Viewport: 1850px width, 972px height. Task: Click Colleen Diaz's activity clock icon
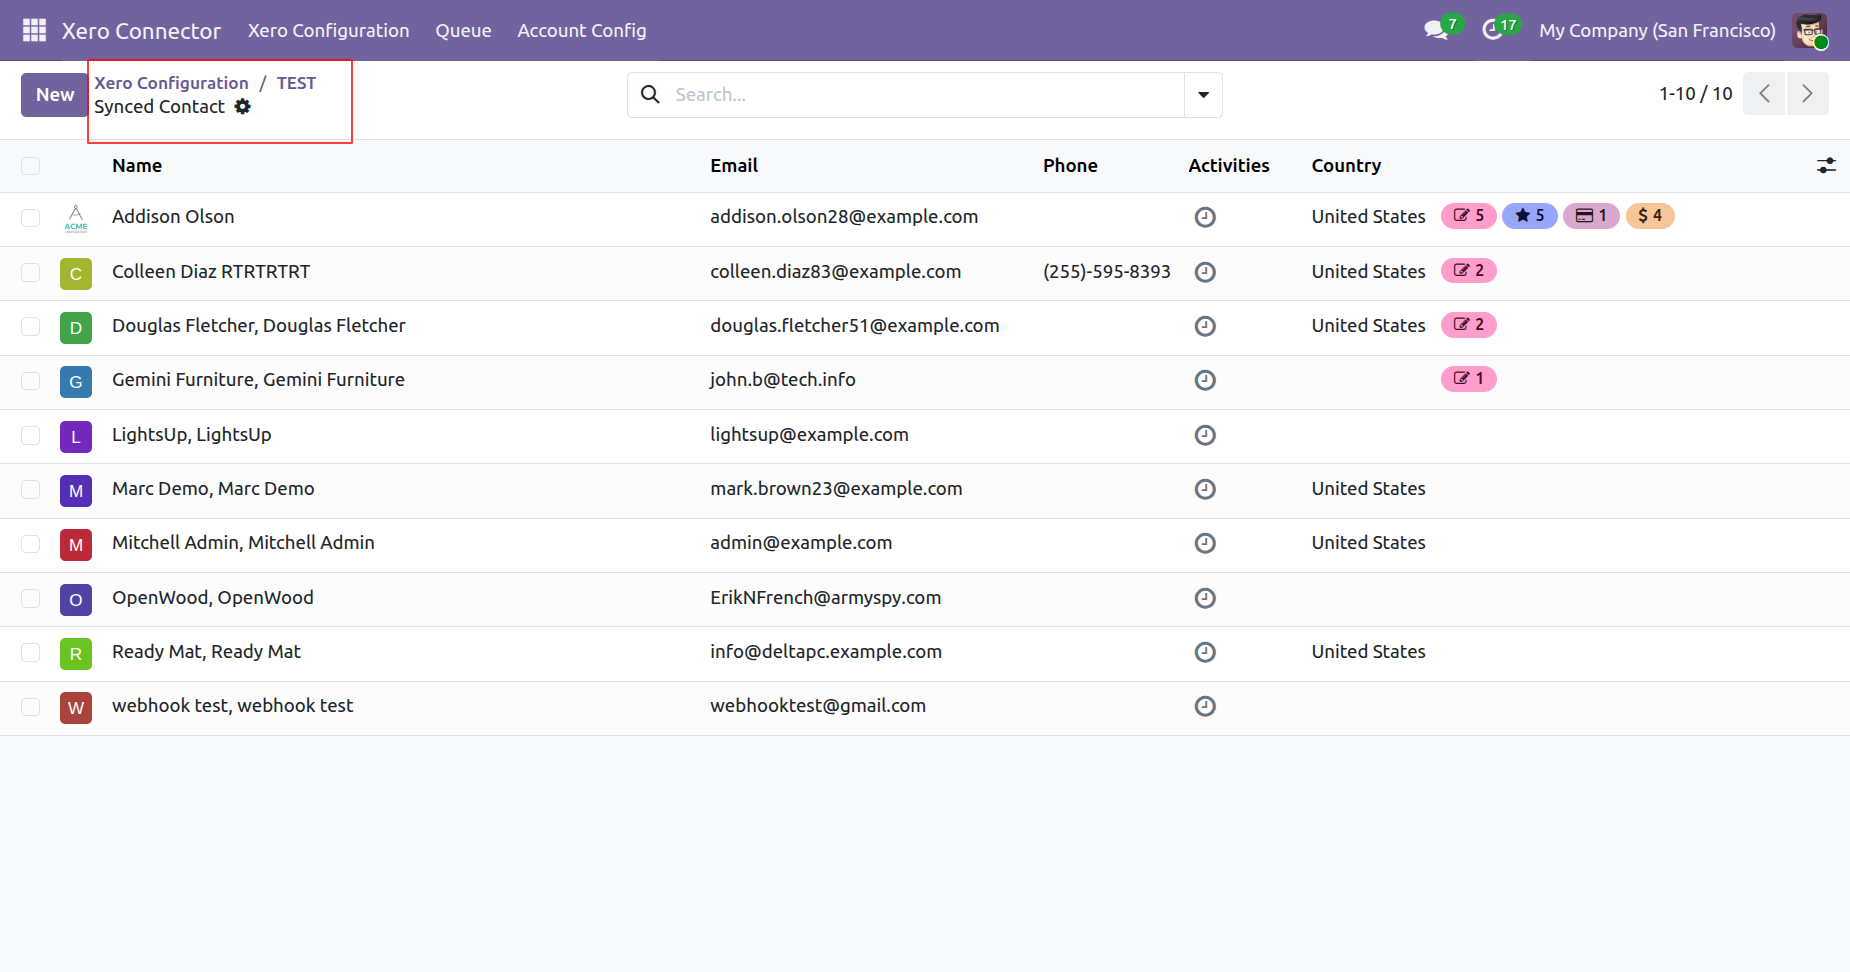click(1205, 272)
